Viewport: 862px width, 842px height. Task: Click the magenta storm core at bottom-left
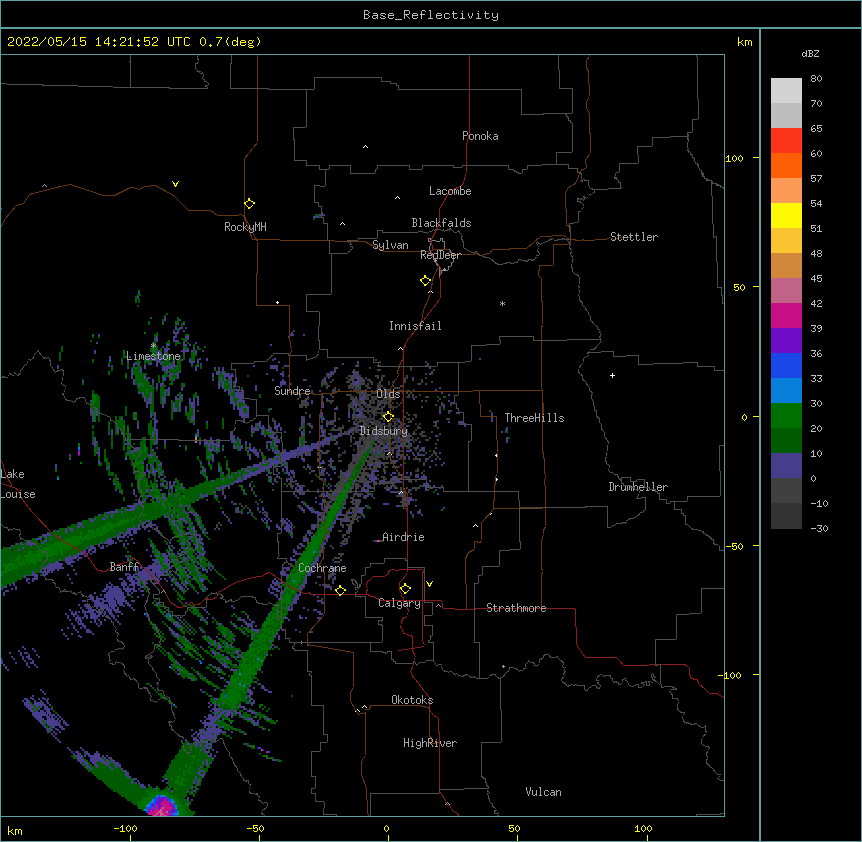[x=162, y=806]
